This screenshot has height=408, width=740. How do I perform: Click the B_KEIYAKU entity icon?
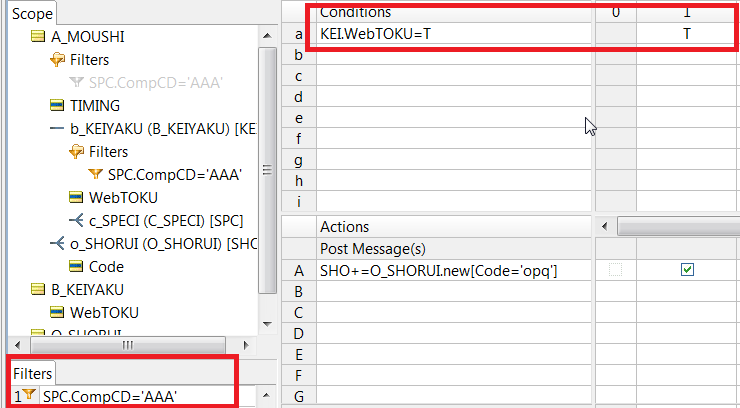[38, 289]
